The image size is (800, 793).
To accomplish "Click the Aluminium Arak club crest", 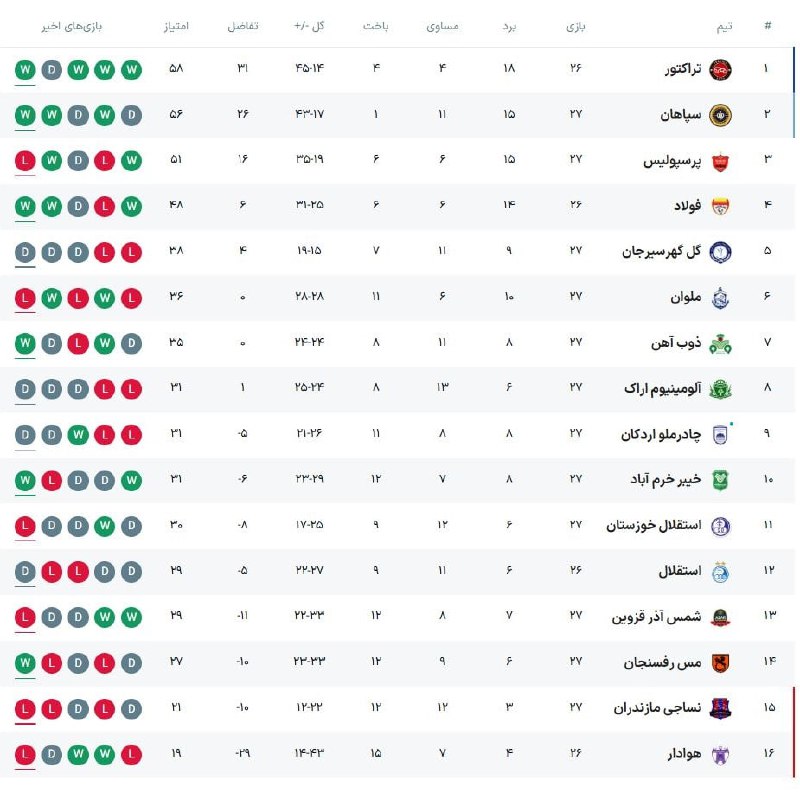I will click(x=720, y=389).
